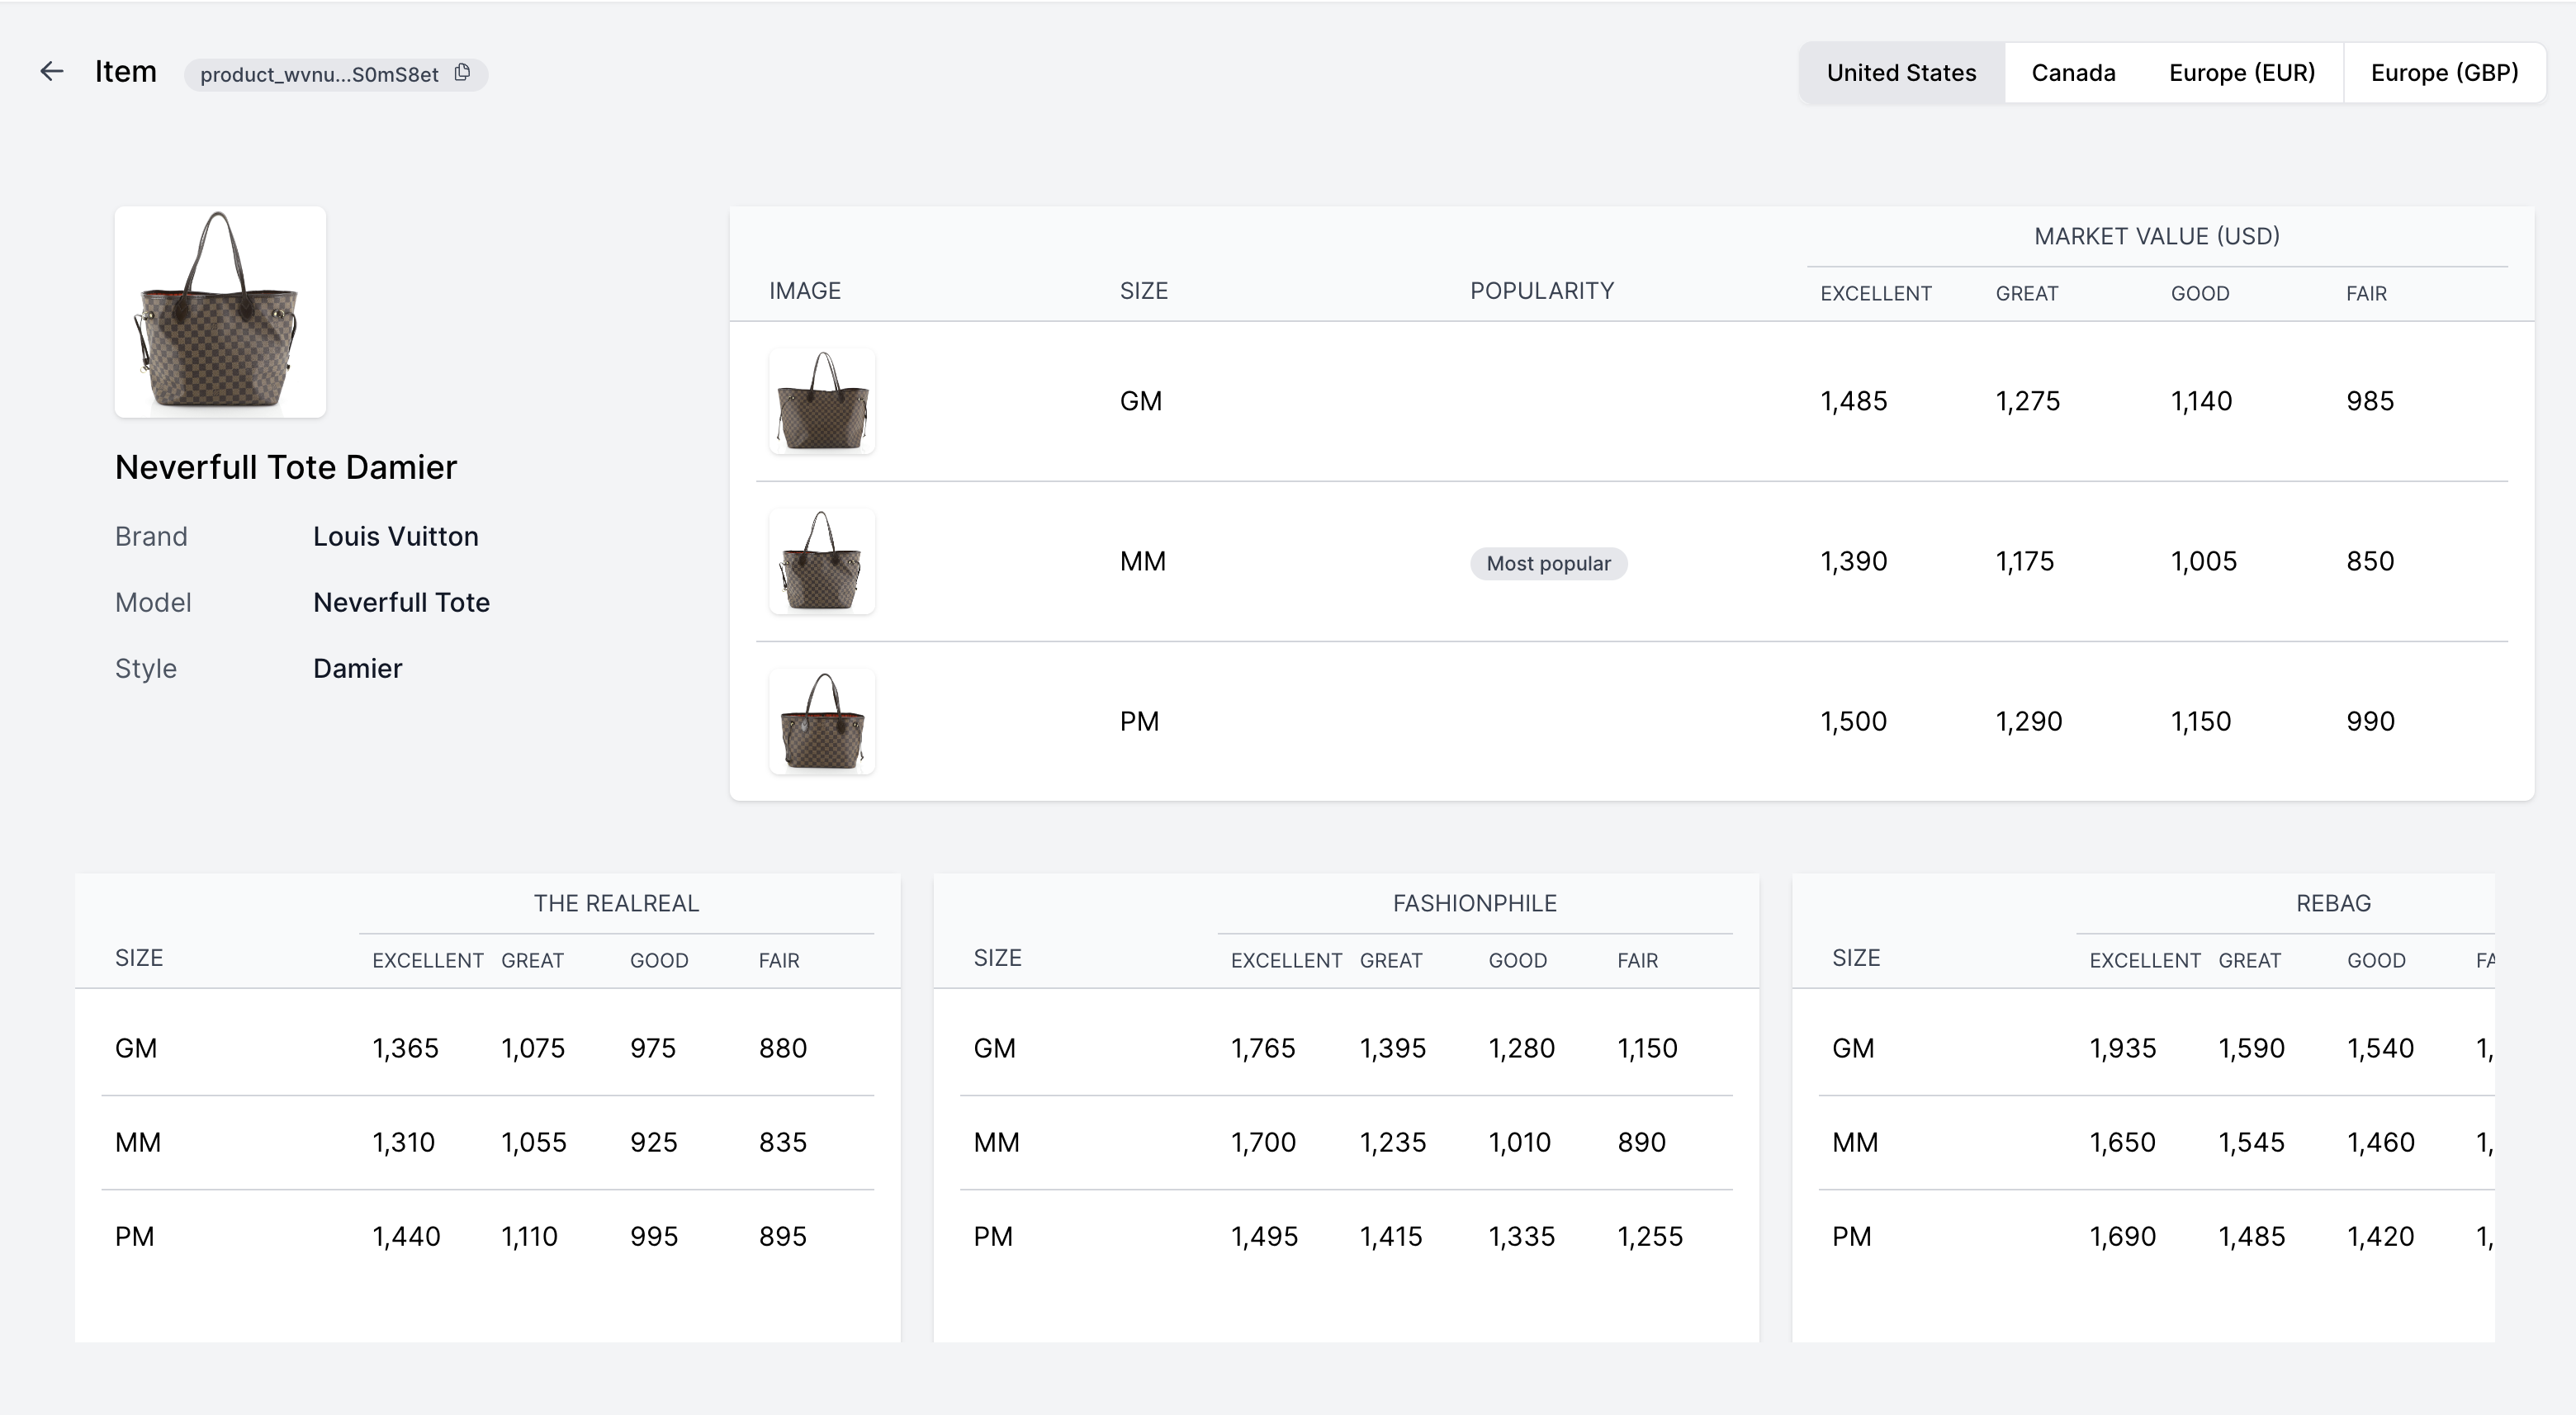The image size is (2576, 1415).
Task: Click the EXCELLENT header under Market Value
Action: coord(1875,294)
